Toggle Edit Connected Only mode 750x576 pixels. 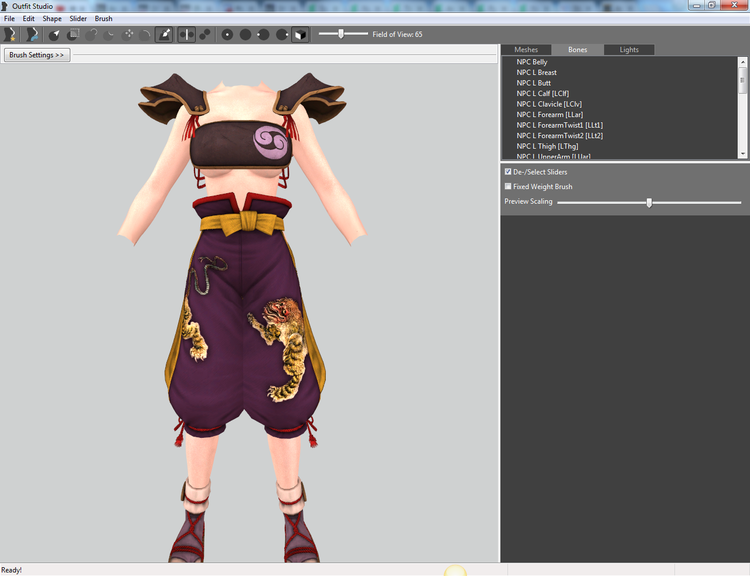(205, 34)
